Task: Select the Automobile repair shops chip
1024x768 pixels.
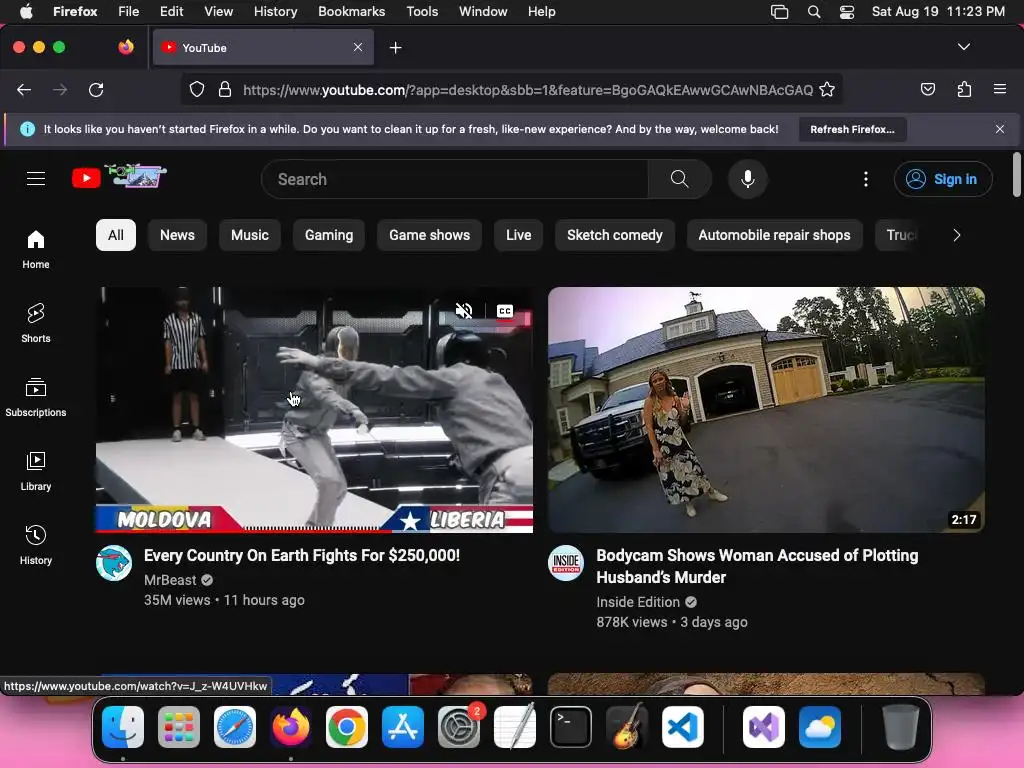Action: [774, 235]
